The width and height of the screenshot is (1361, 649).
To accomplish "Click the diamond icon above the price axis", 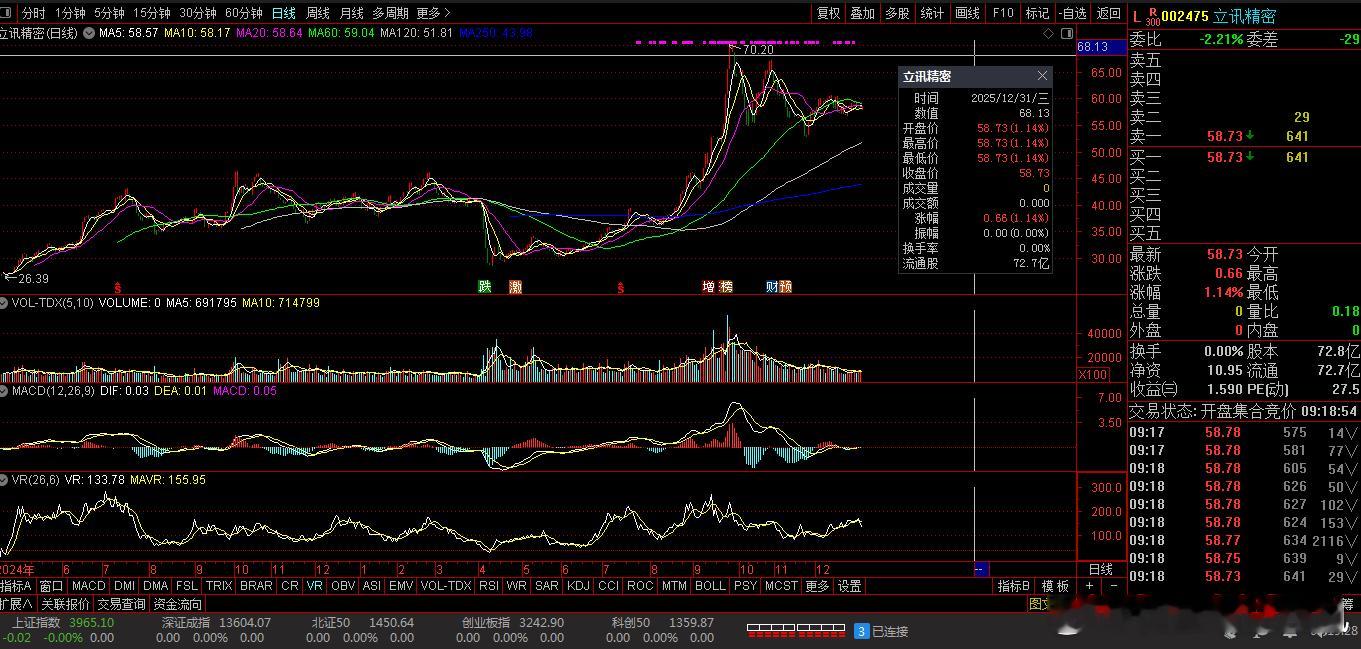I will (x=1048, y=33).
